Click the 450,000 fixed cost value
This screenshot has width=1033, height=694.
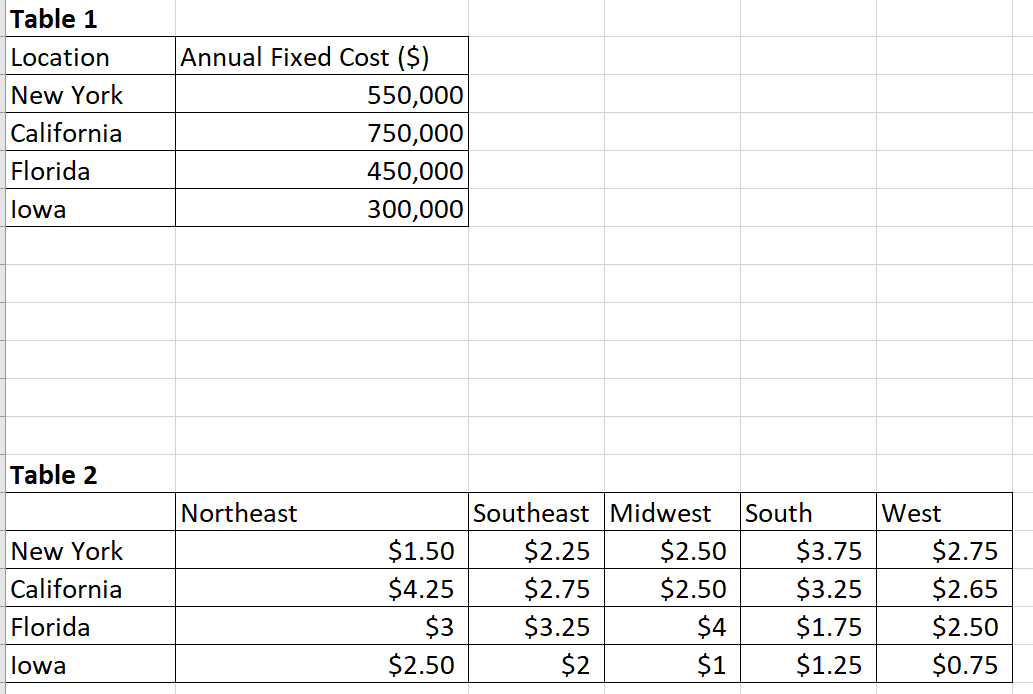(x=321, y=170)
